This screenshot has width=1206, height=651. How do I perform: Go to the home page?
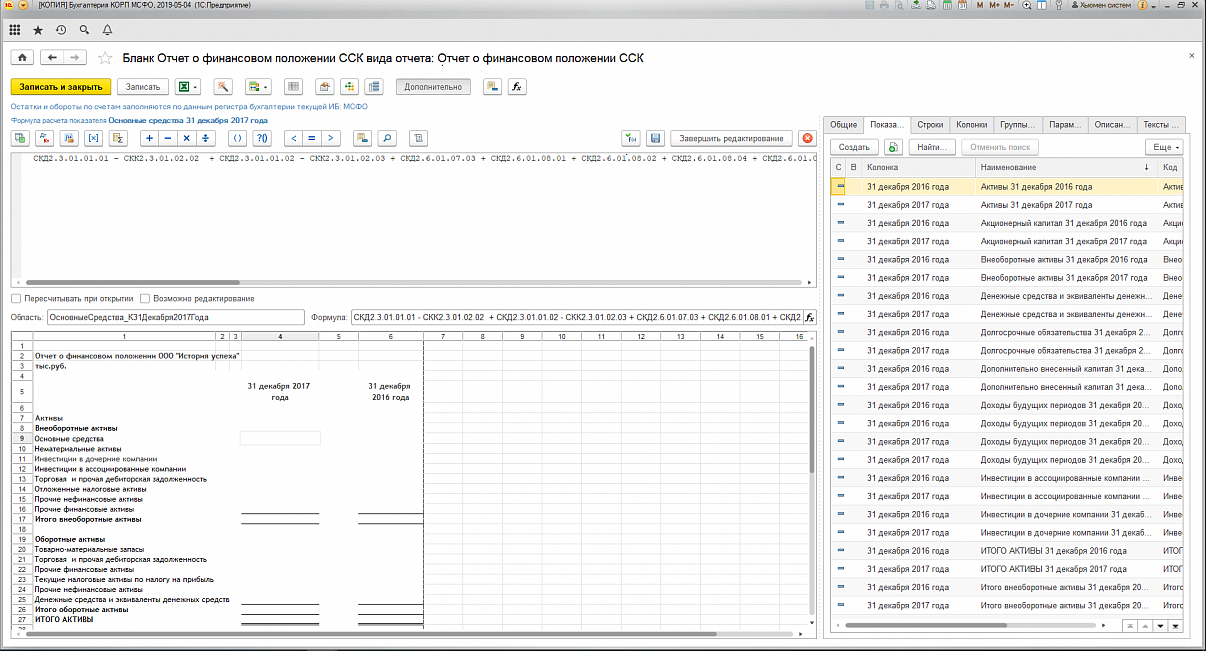pyautogui.click(x=21, y=58)
